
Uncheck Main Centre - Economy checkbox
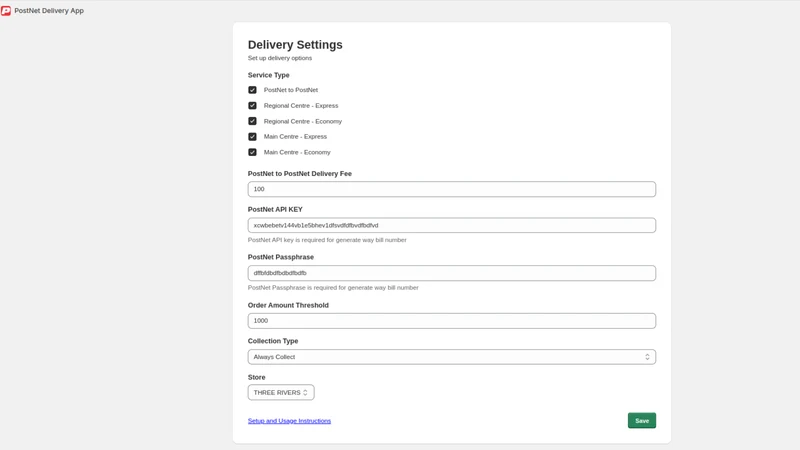pyautogui.click(x=252, y=152)
